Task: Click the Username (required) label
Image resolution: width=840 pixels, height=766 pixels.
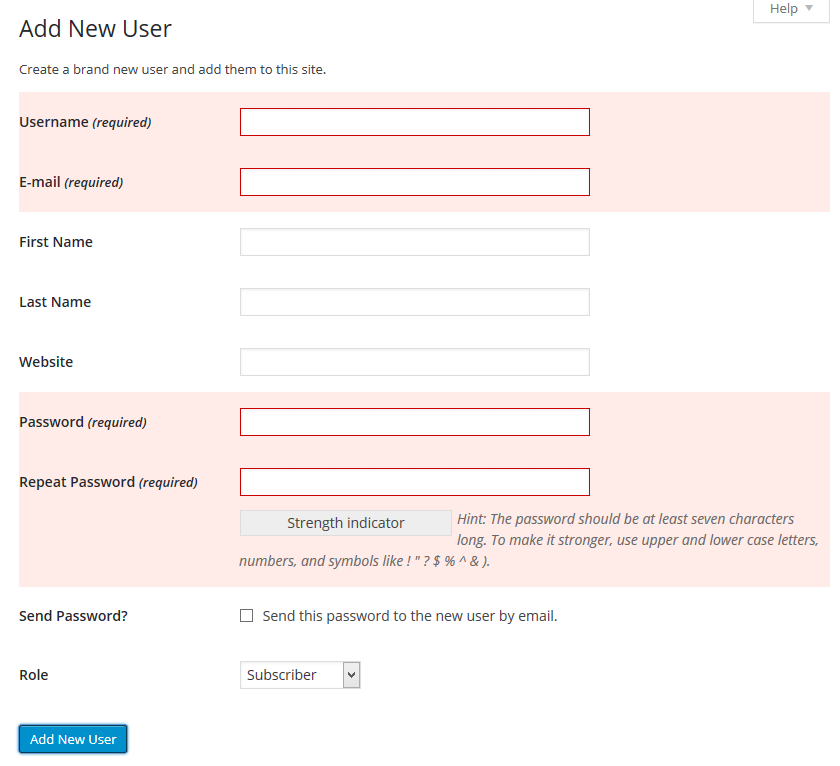Action: coord(85,122)
